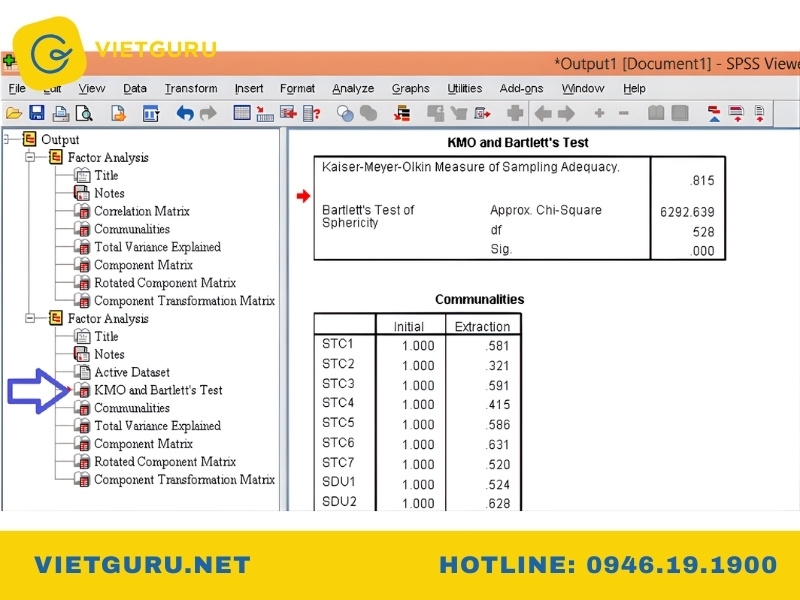Open the Add-ons menu

tap(521, 88)
